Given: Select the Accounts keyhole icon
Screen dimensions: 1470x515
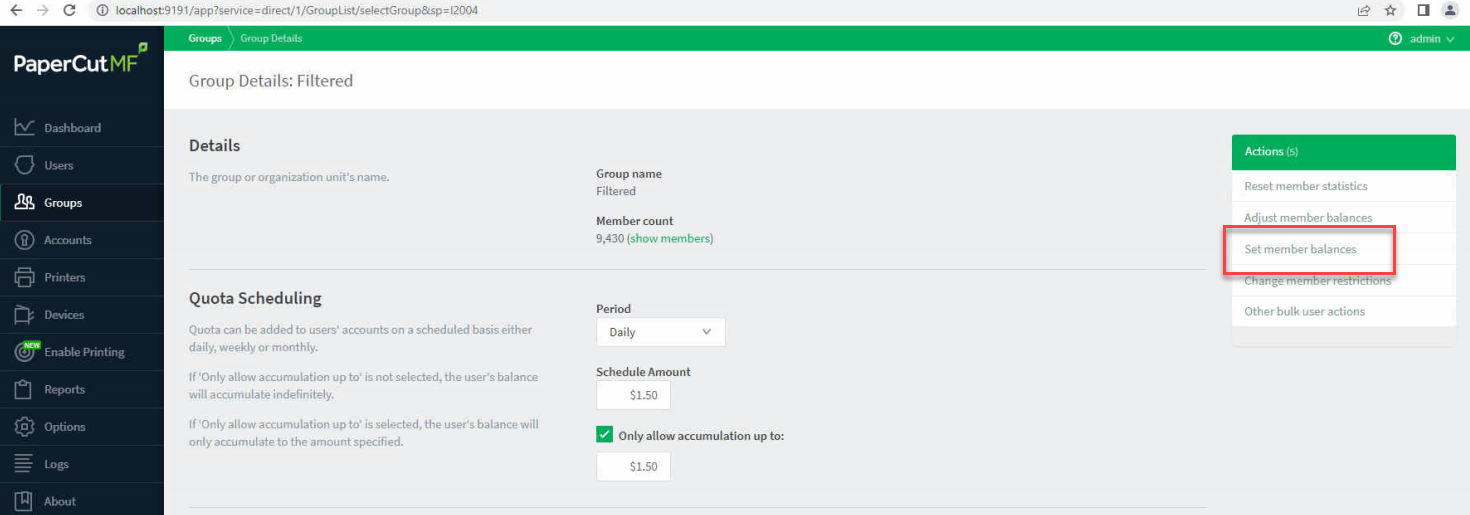Looking at the screenshot, I should [25, 240].
